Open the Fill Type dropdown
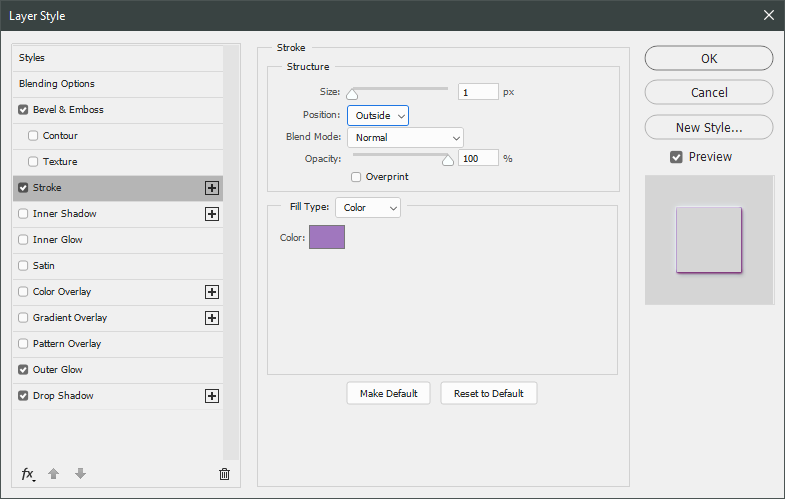 point(367,208)
